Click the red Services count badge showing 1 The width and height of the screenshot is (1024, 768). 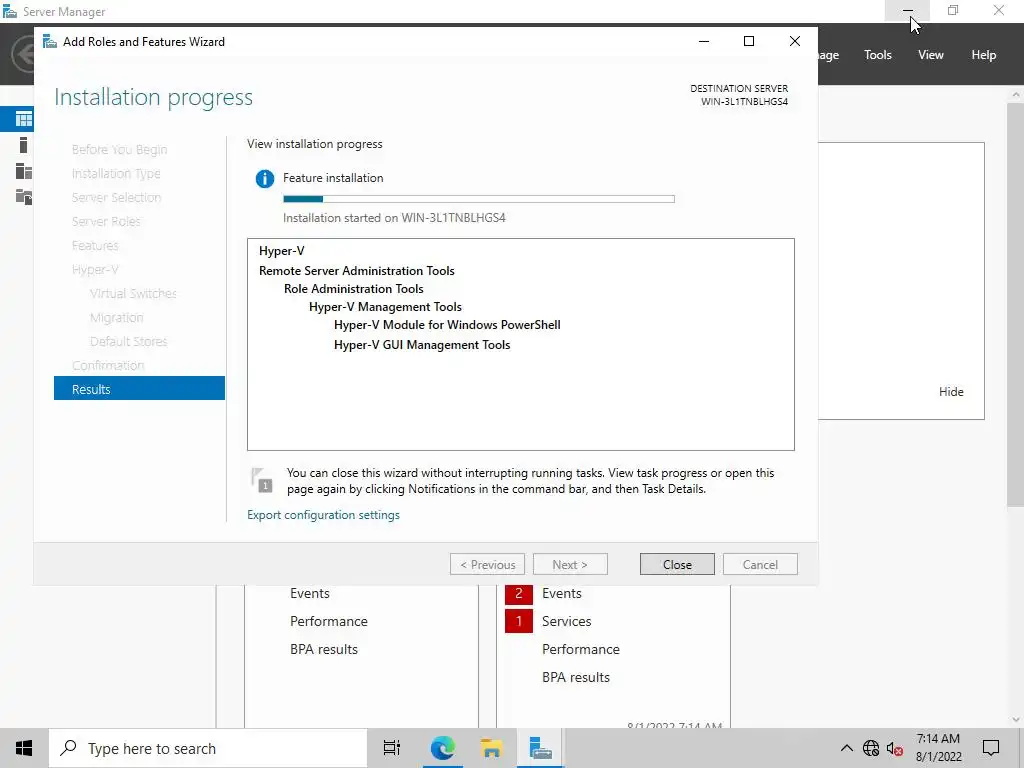pyautogui.click(x=519, y=621)
